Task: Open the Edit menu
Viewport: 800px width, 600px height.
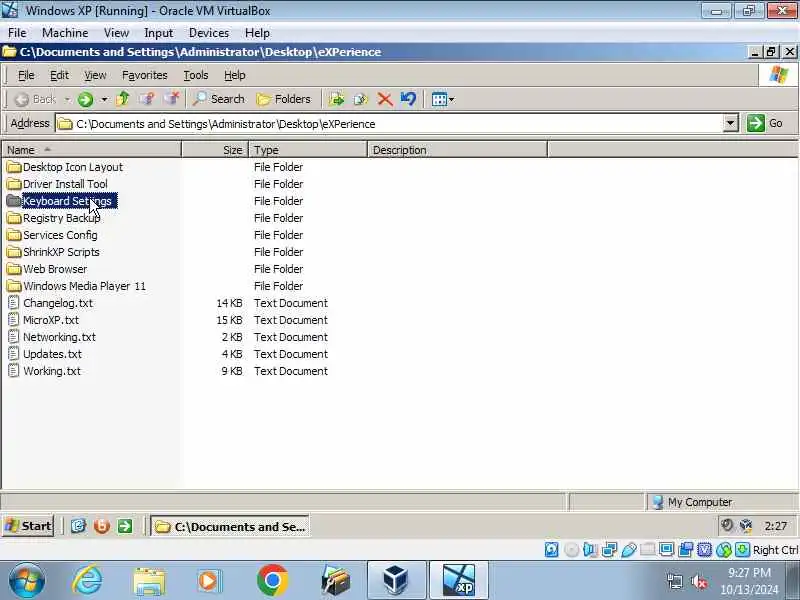Action: [59, 75]
